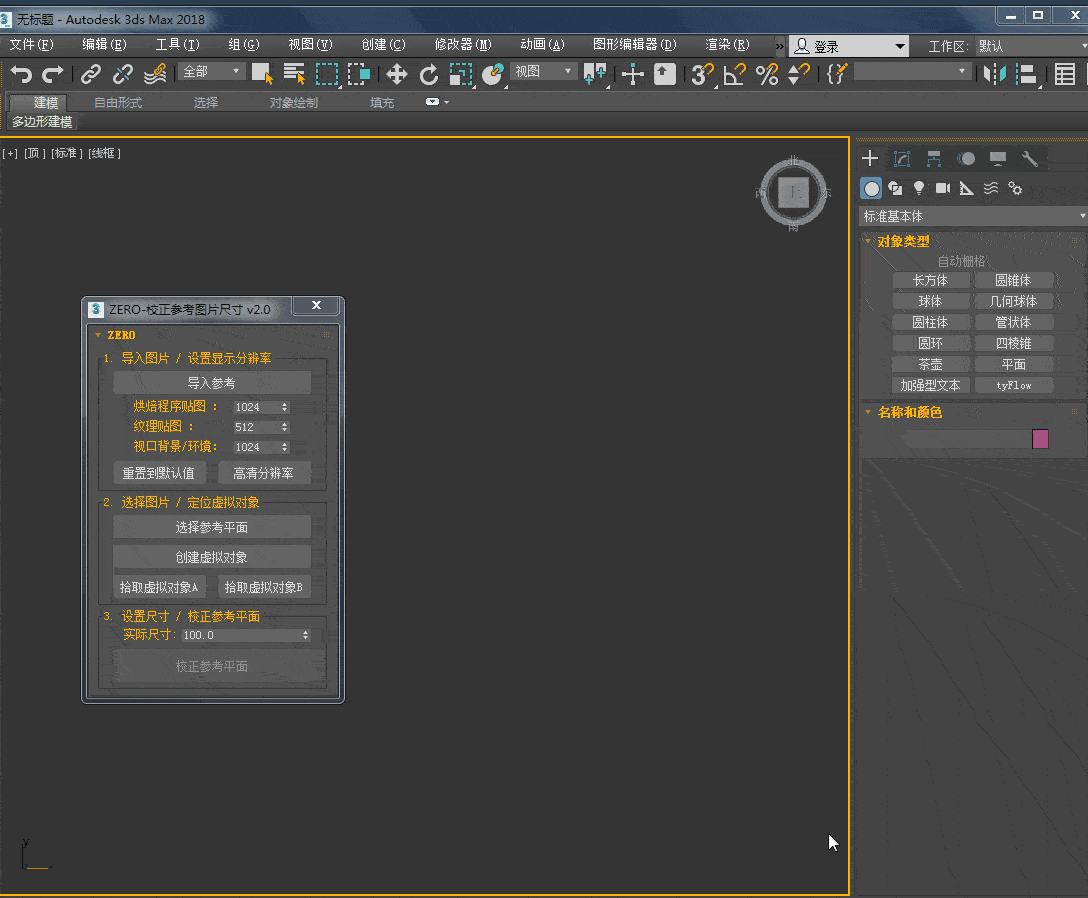Switch to Lights category icon
Image resolution: width=1088 pixels, height=898 pixels.
pos(919,188)
